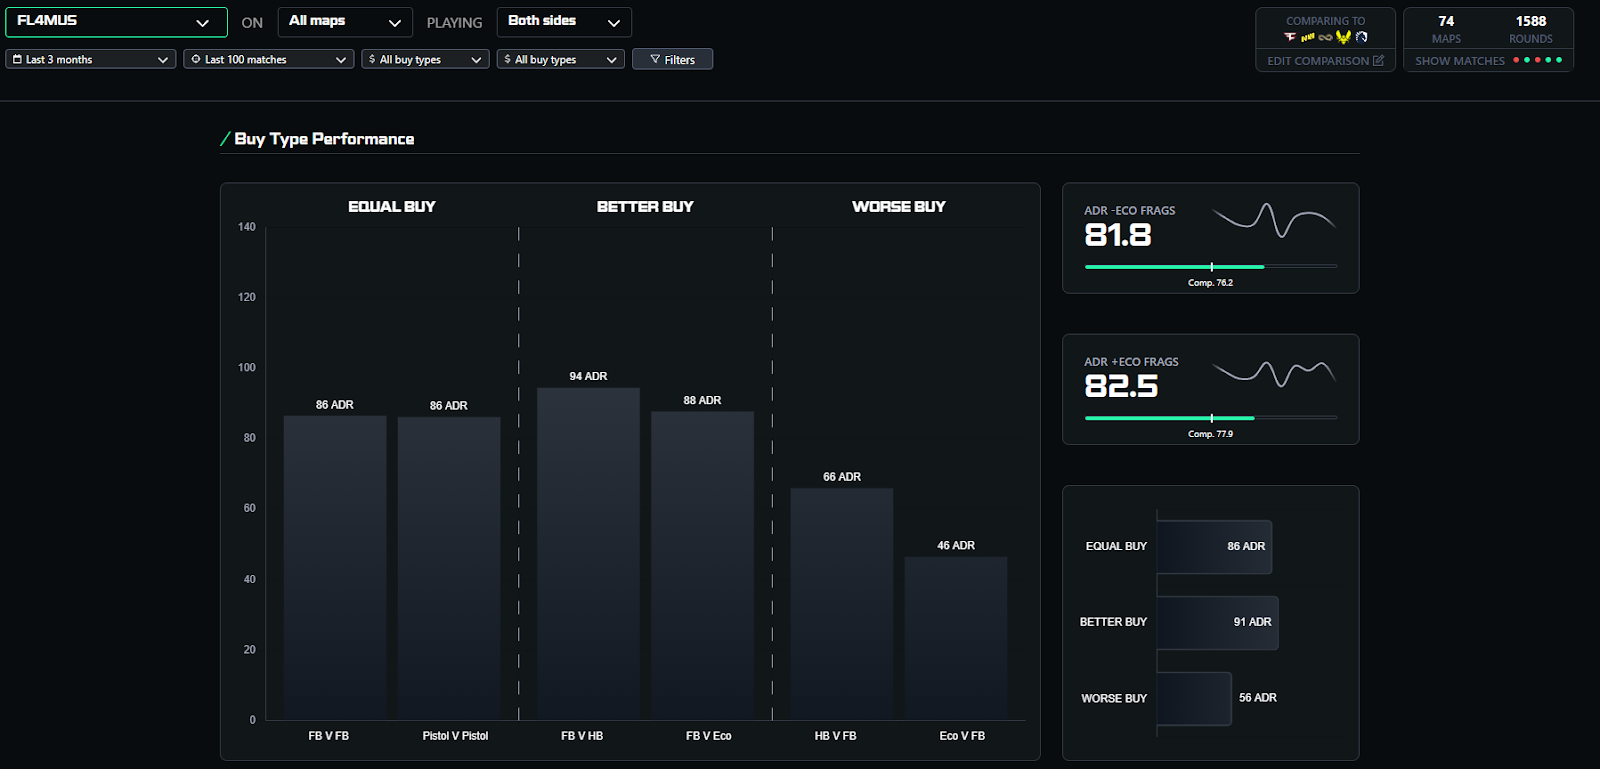Click the Show Matches link
1600x769 pixels.
[x=1459, y=61]
